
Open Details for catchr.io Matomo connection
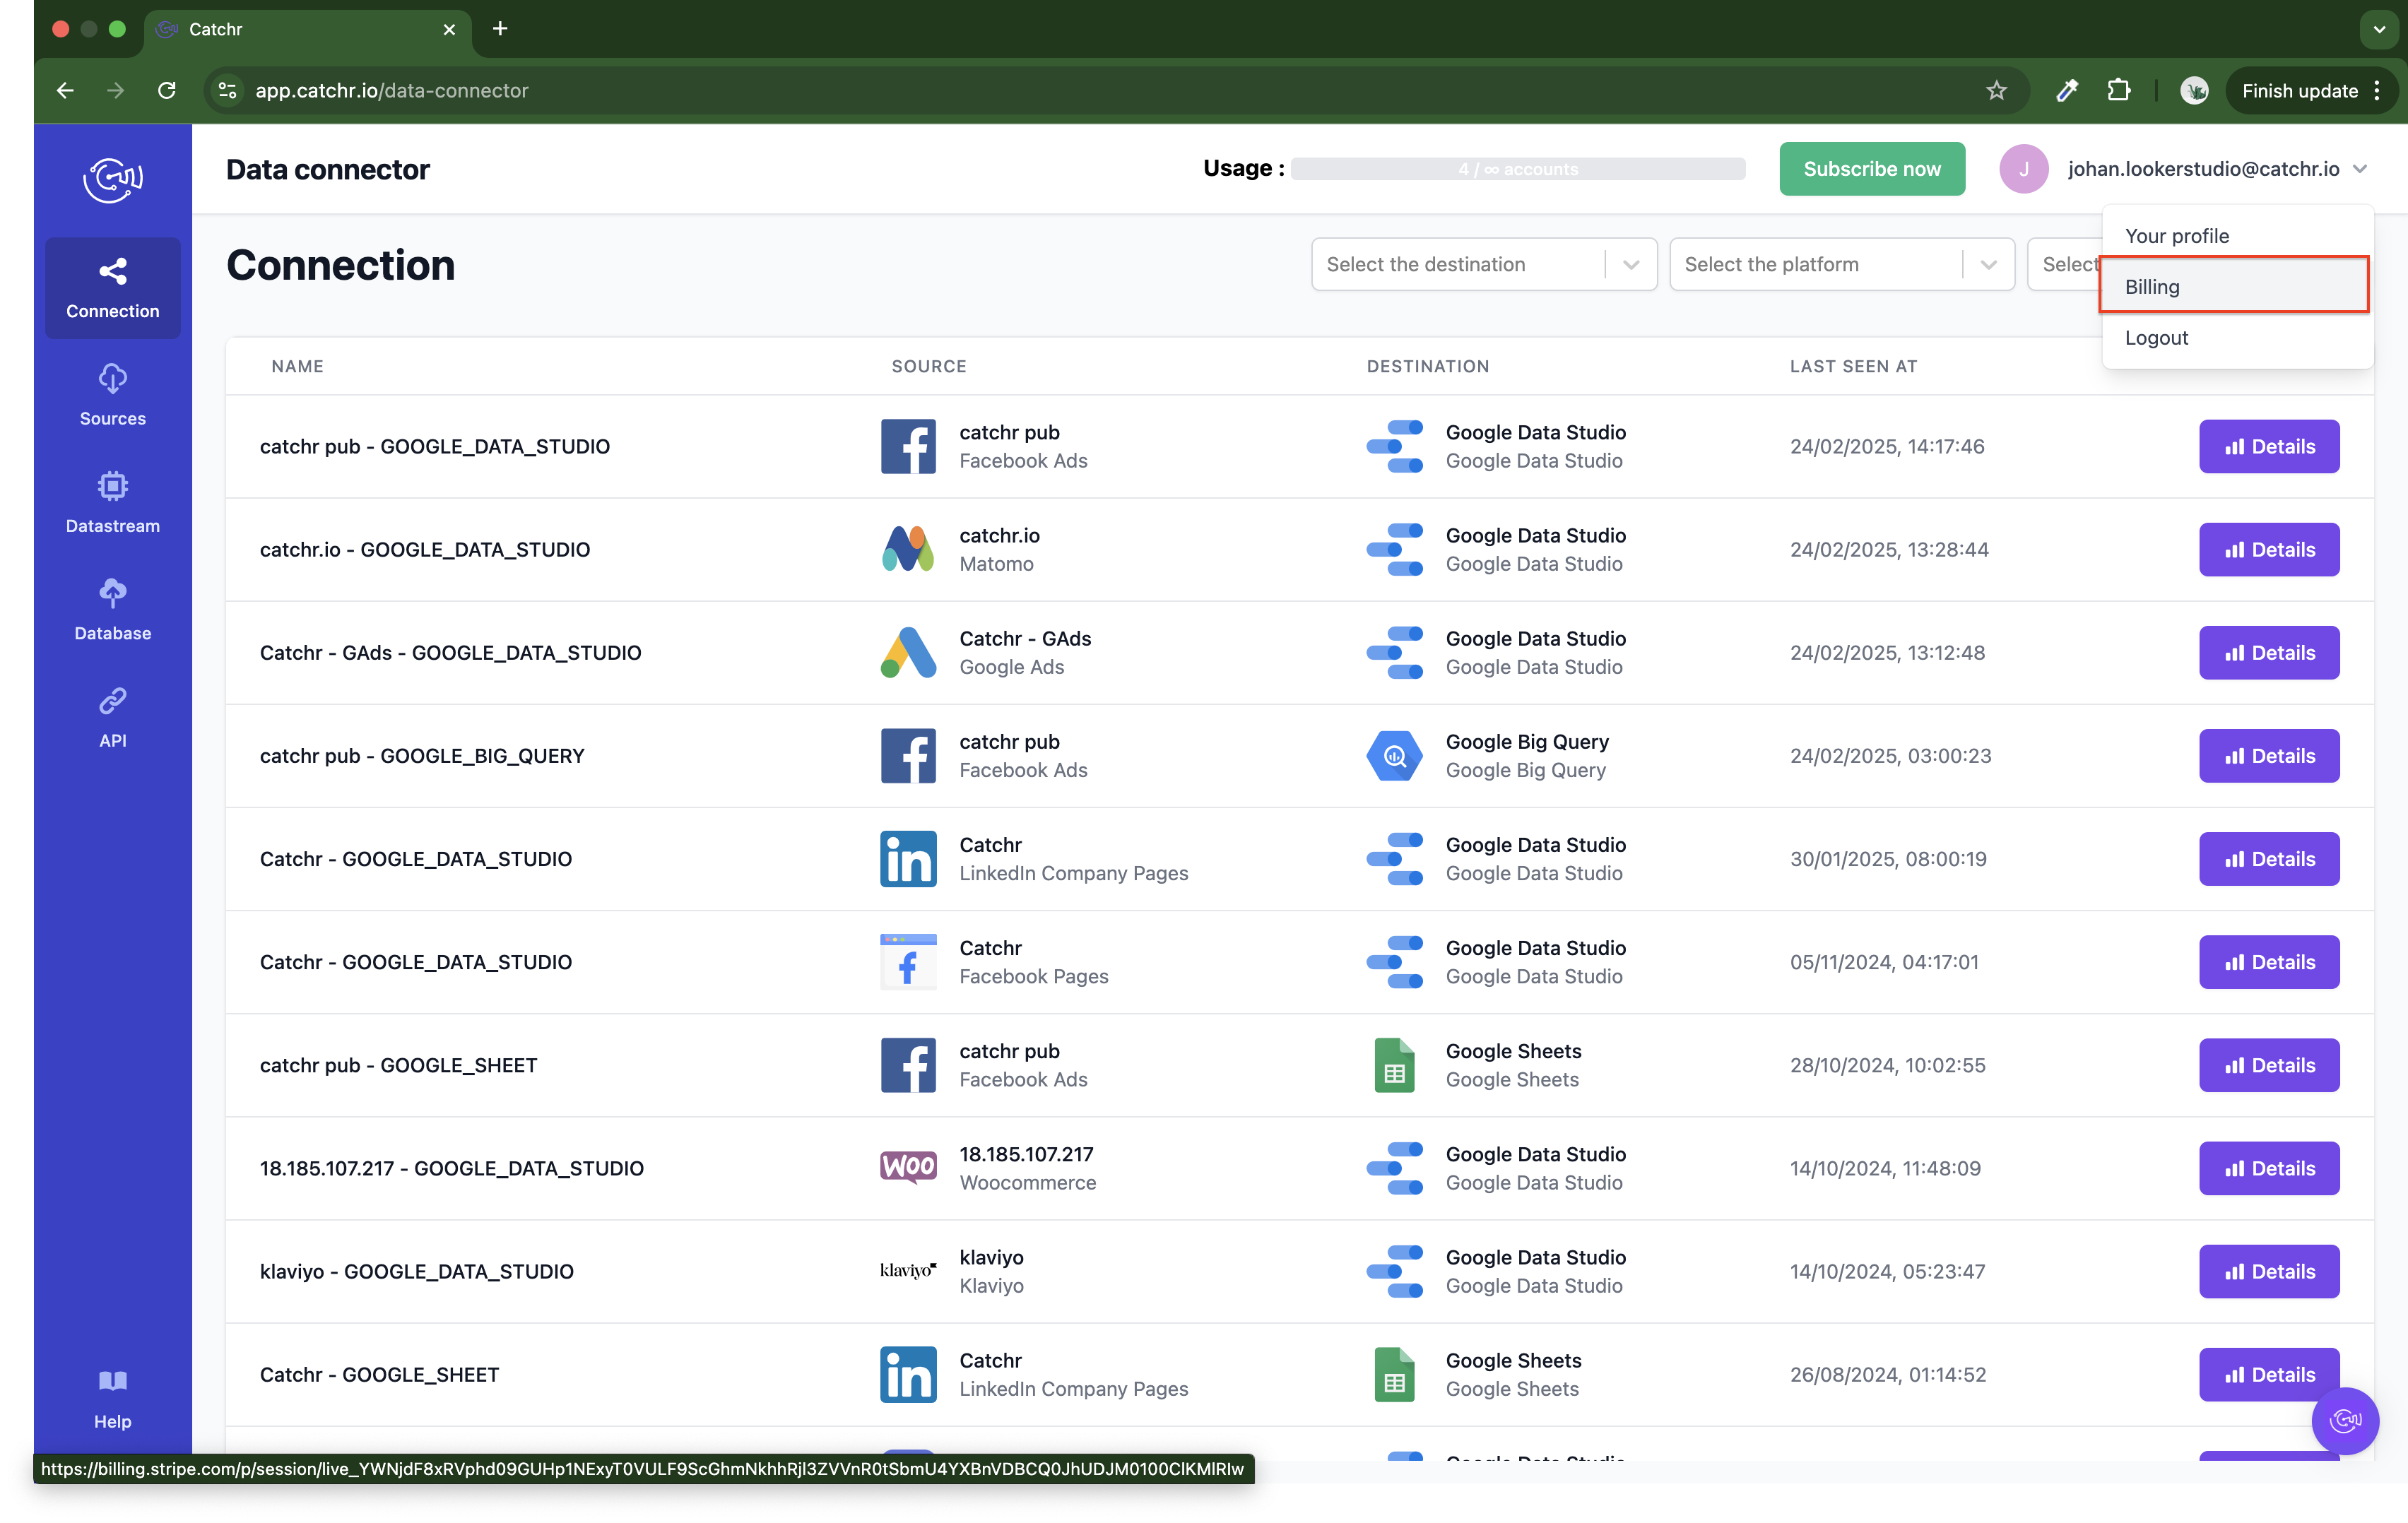coord(2269,549)
